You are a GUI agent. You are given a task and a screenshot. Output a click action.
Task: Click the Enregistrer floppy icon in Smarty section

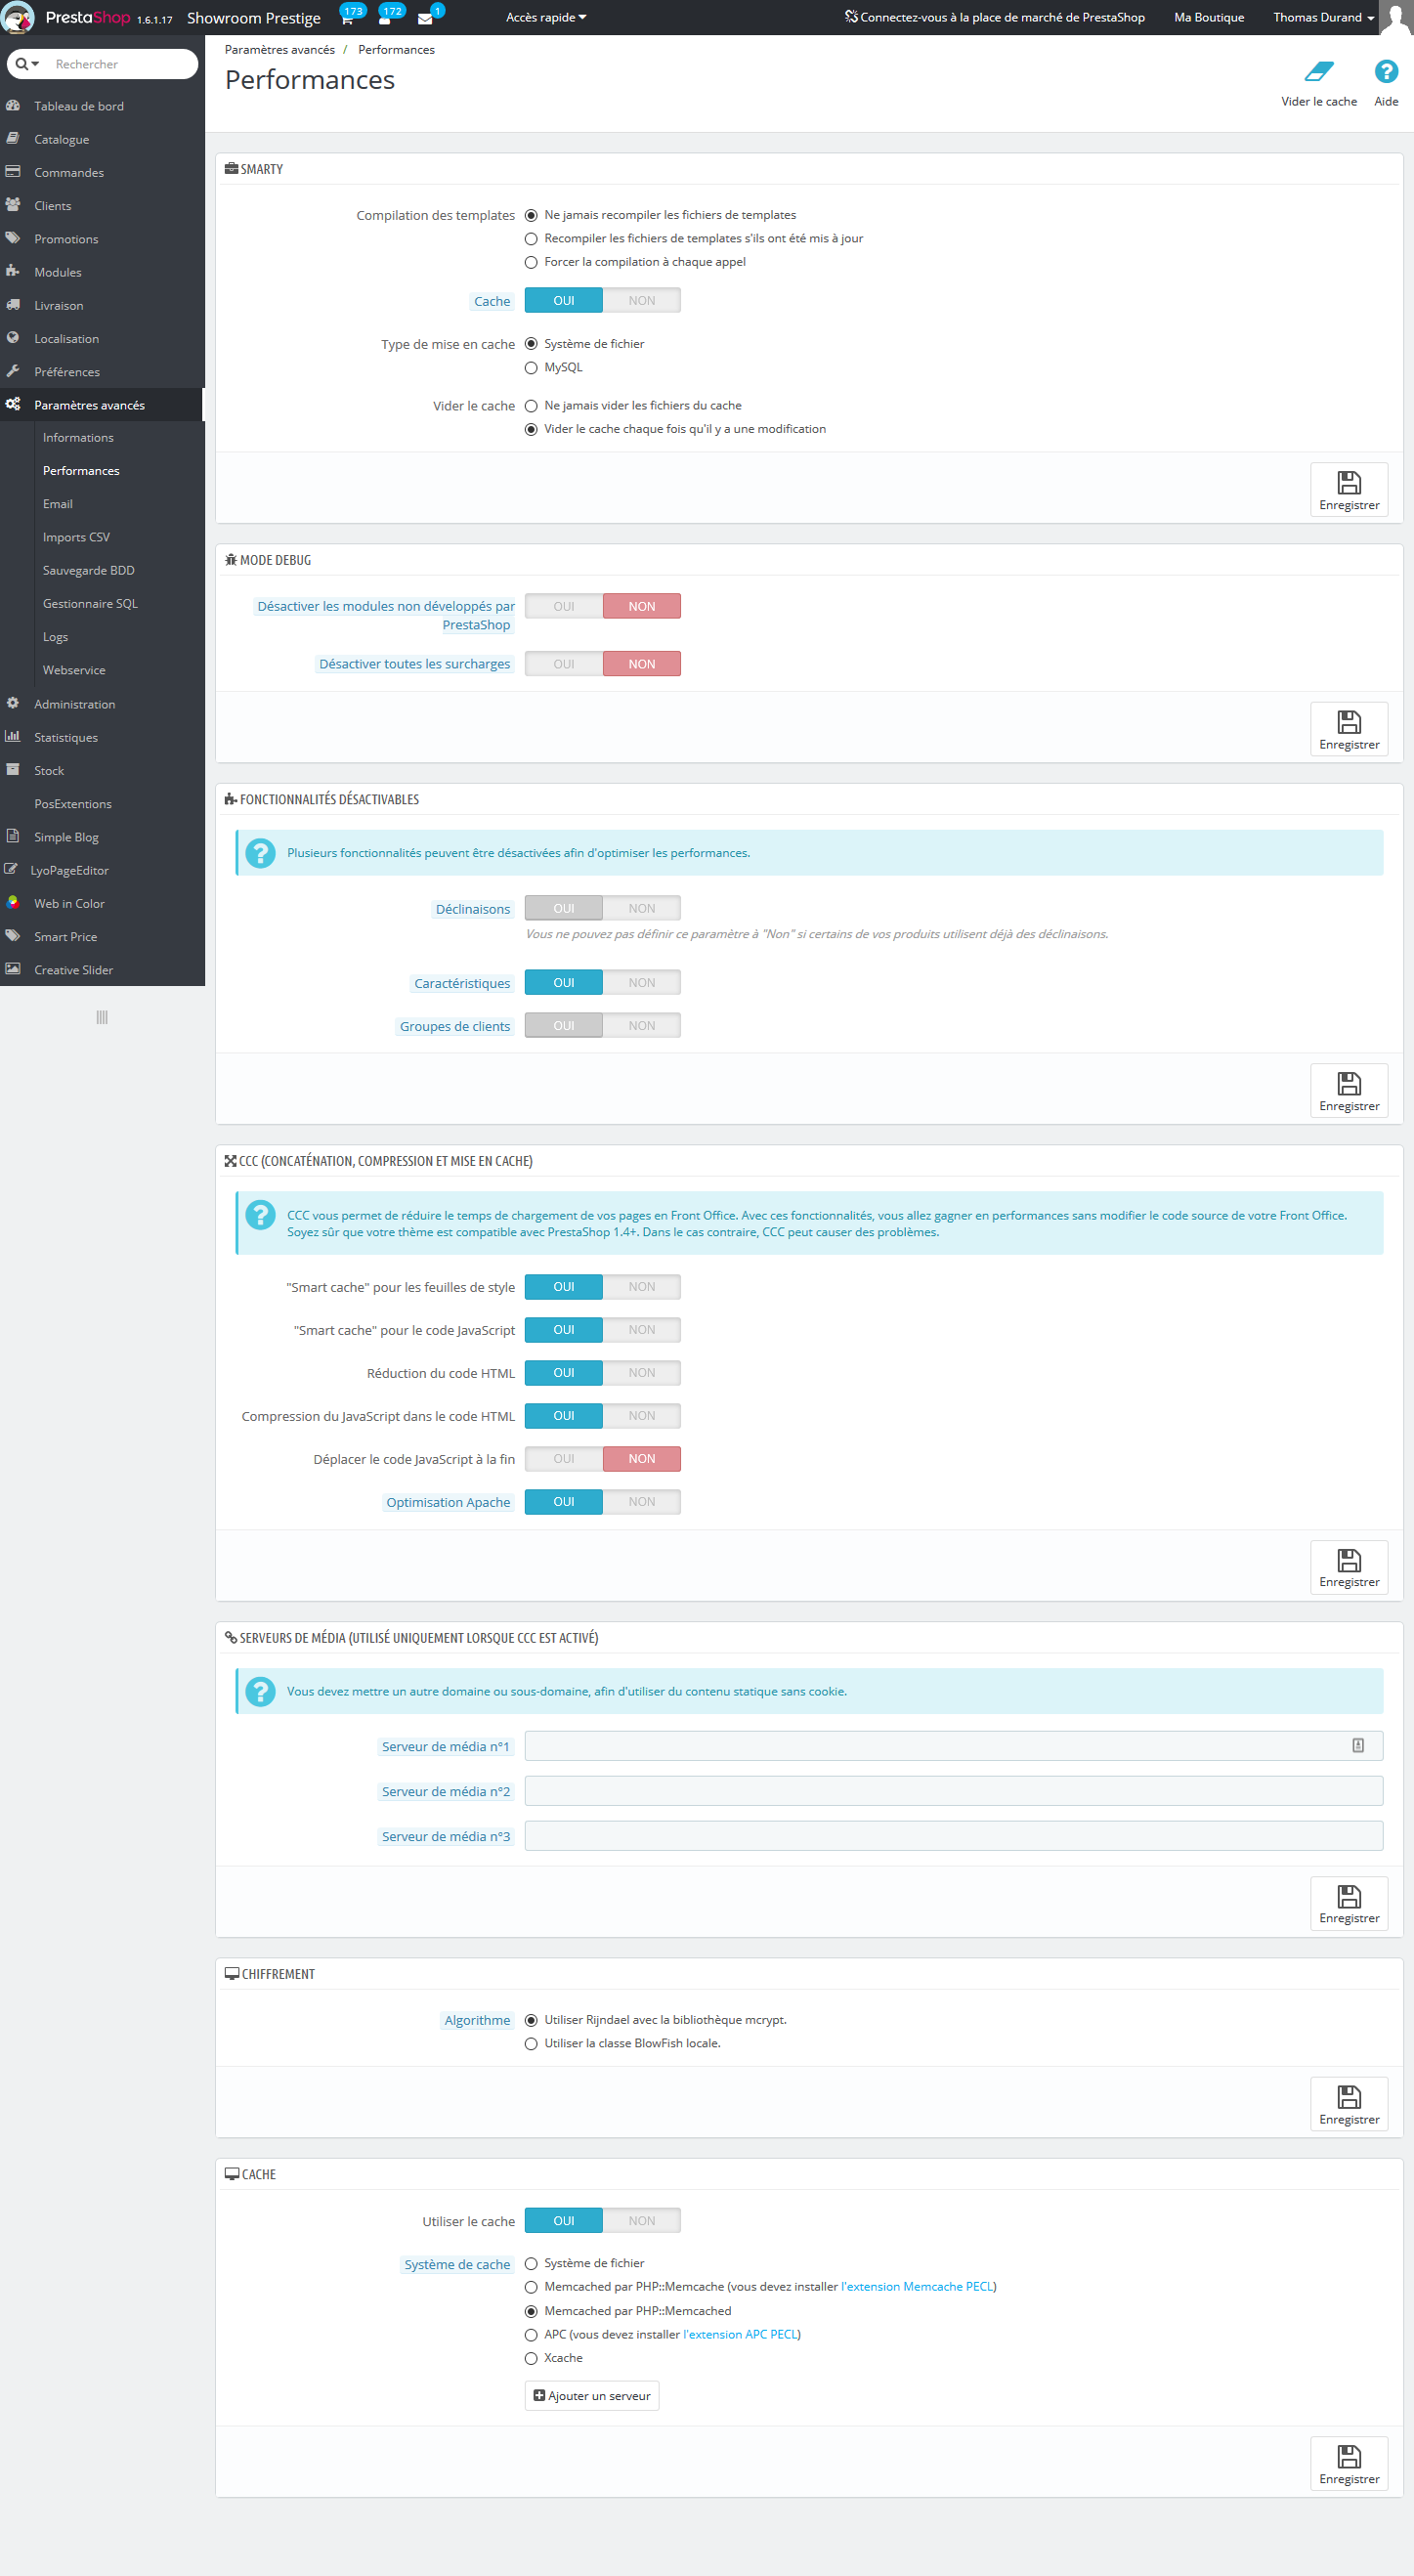[x=1349, y=483]
